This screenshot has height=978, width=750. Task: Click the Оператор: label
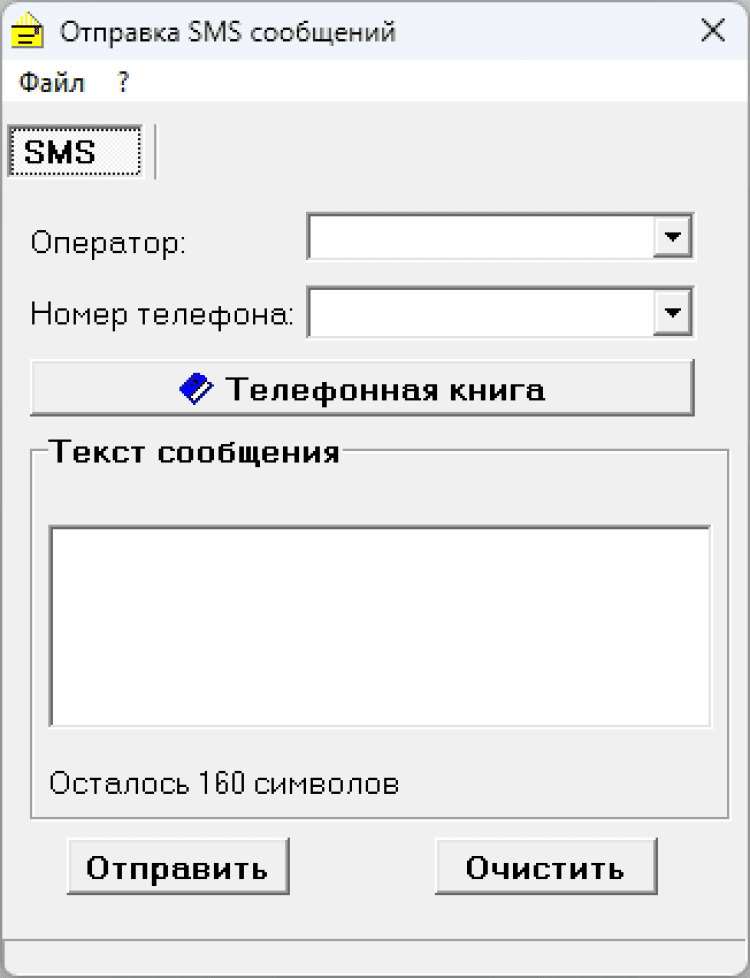[108, 243]
